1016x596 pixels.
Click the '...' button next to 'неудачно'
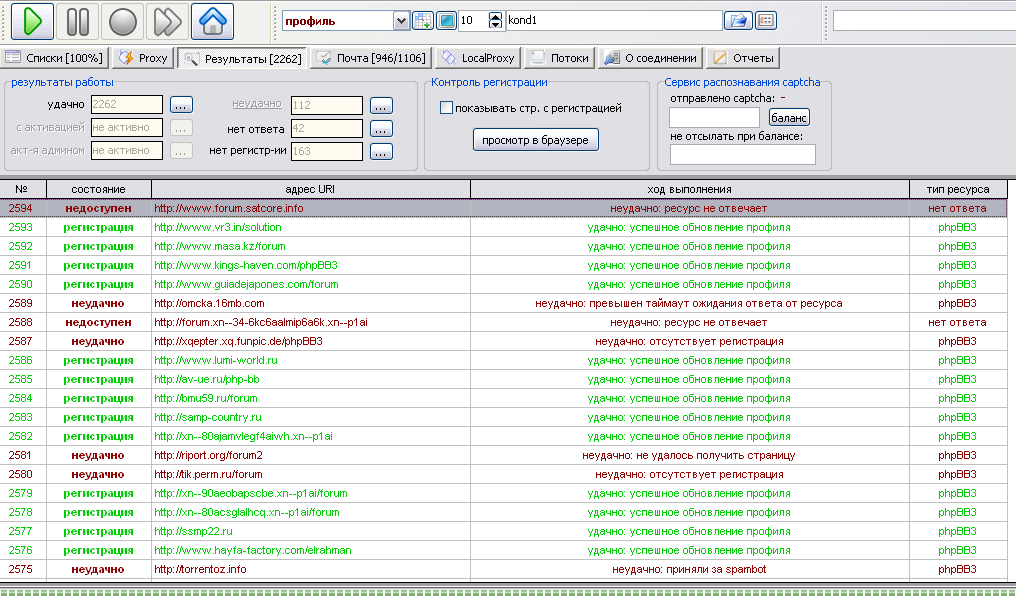(381, 106)
